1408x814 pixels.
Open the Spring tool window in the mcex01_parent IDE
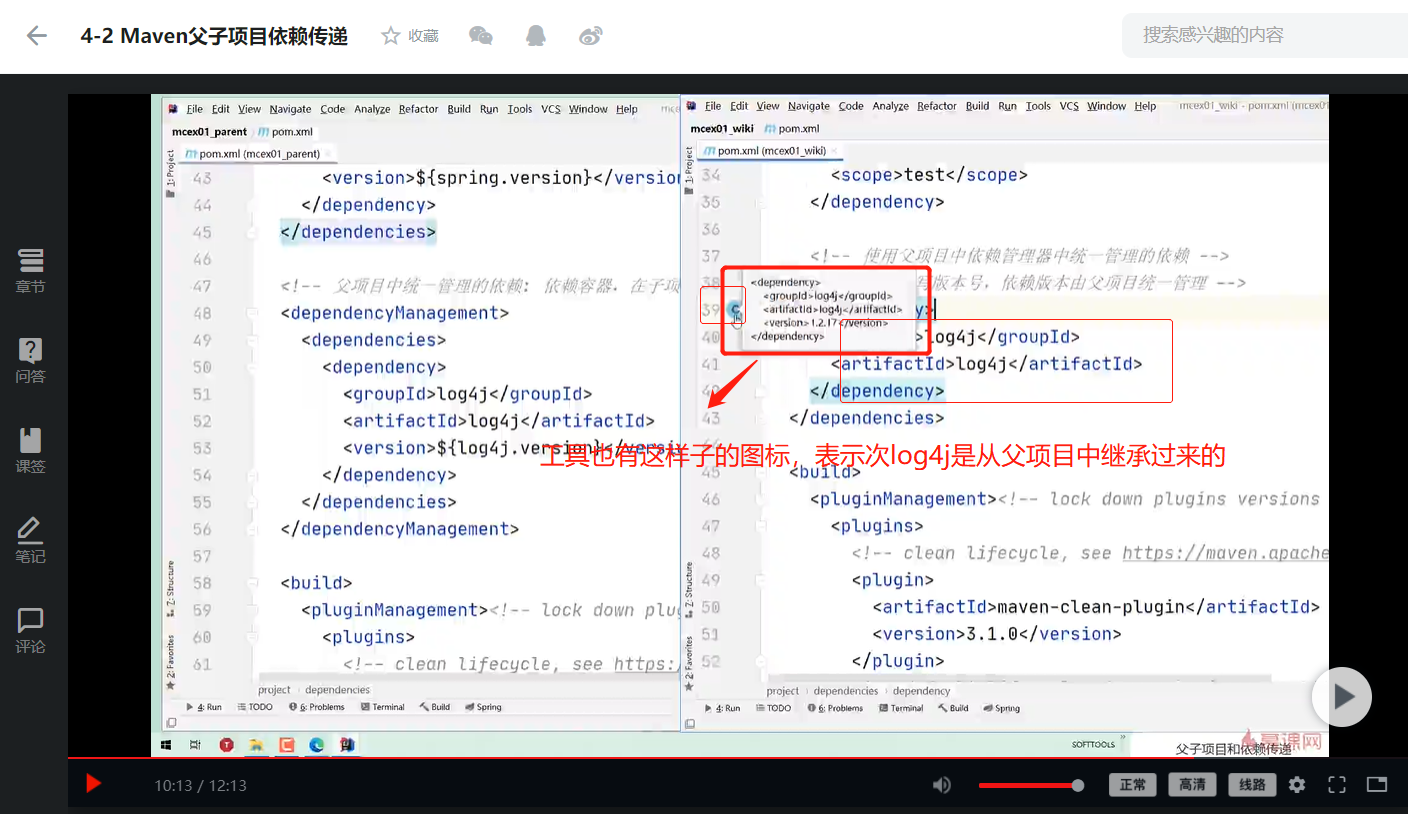[484, 707]
